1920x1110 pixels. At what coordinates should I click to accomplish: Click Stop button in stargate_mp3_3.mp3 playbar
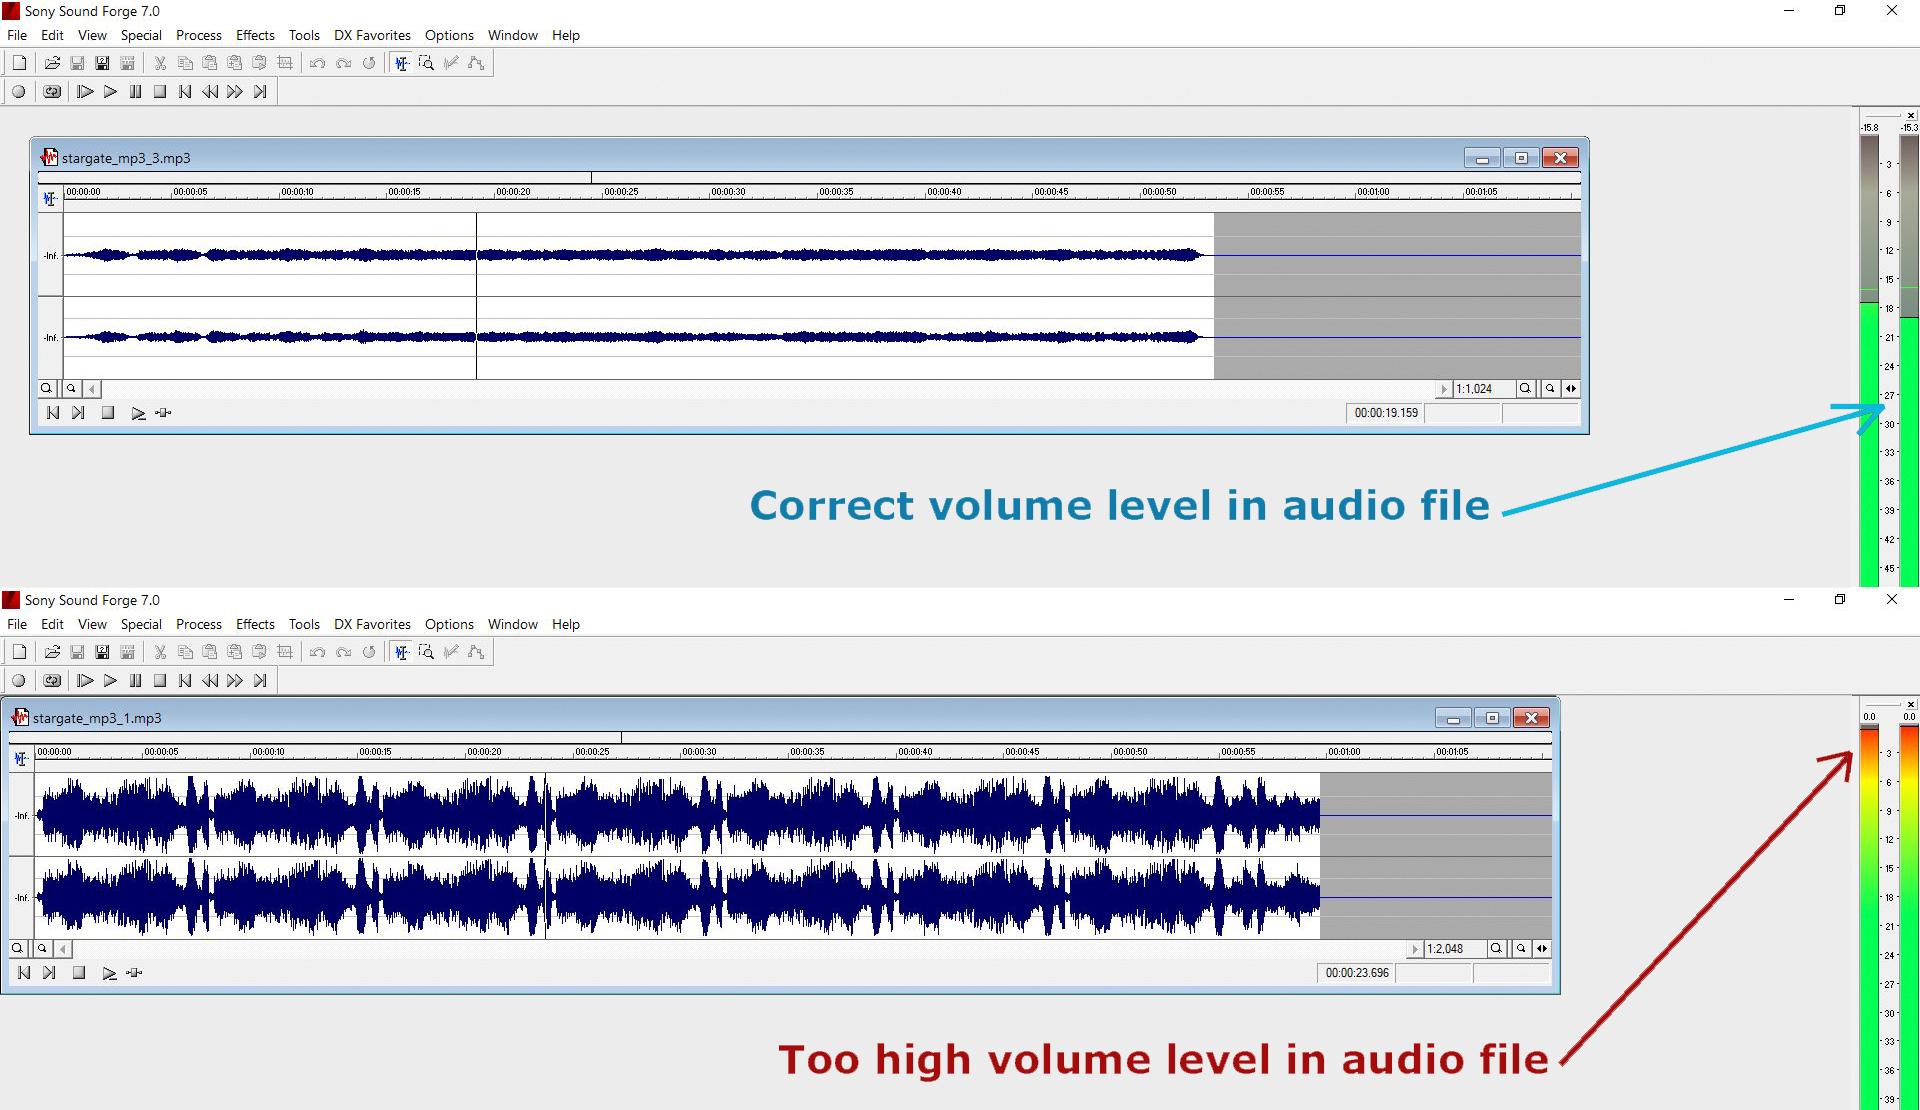pos(108,413)
